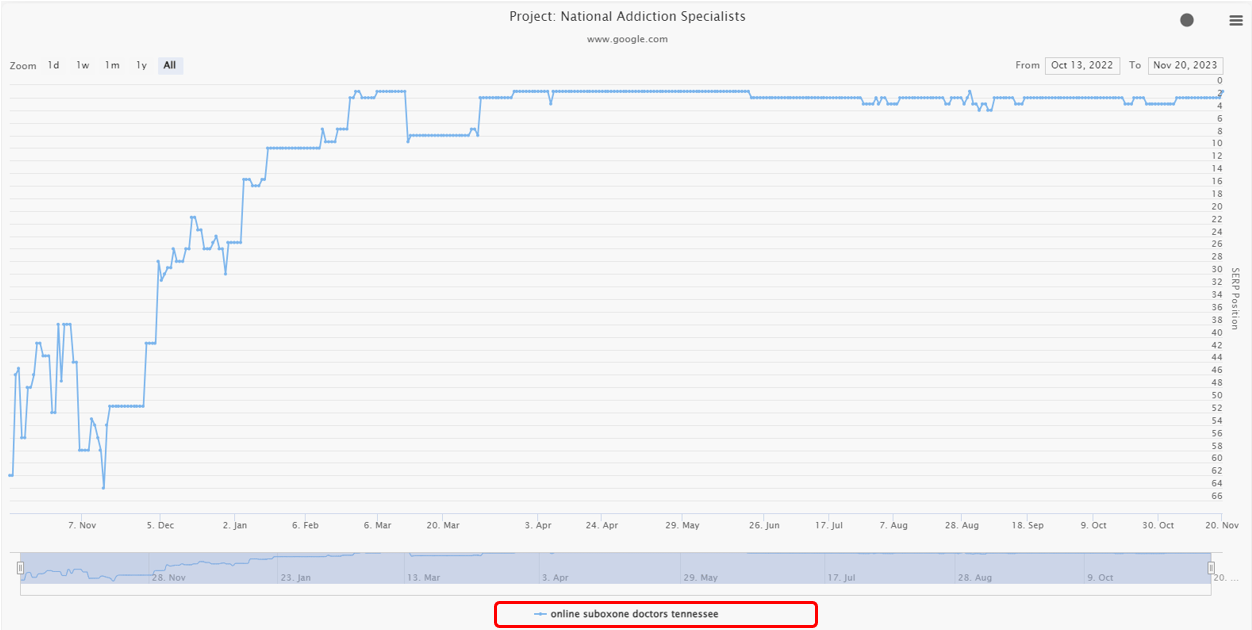This screenshot has height=630, width=1252.
Task: Click the 28. Aug x-axis label
Action: [x=961, y=525]
